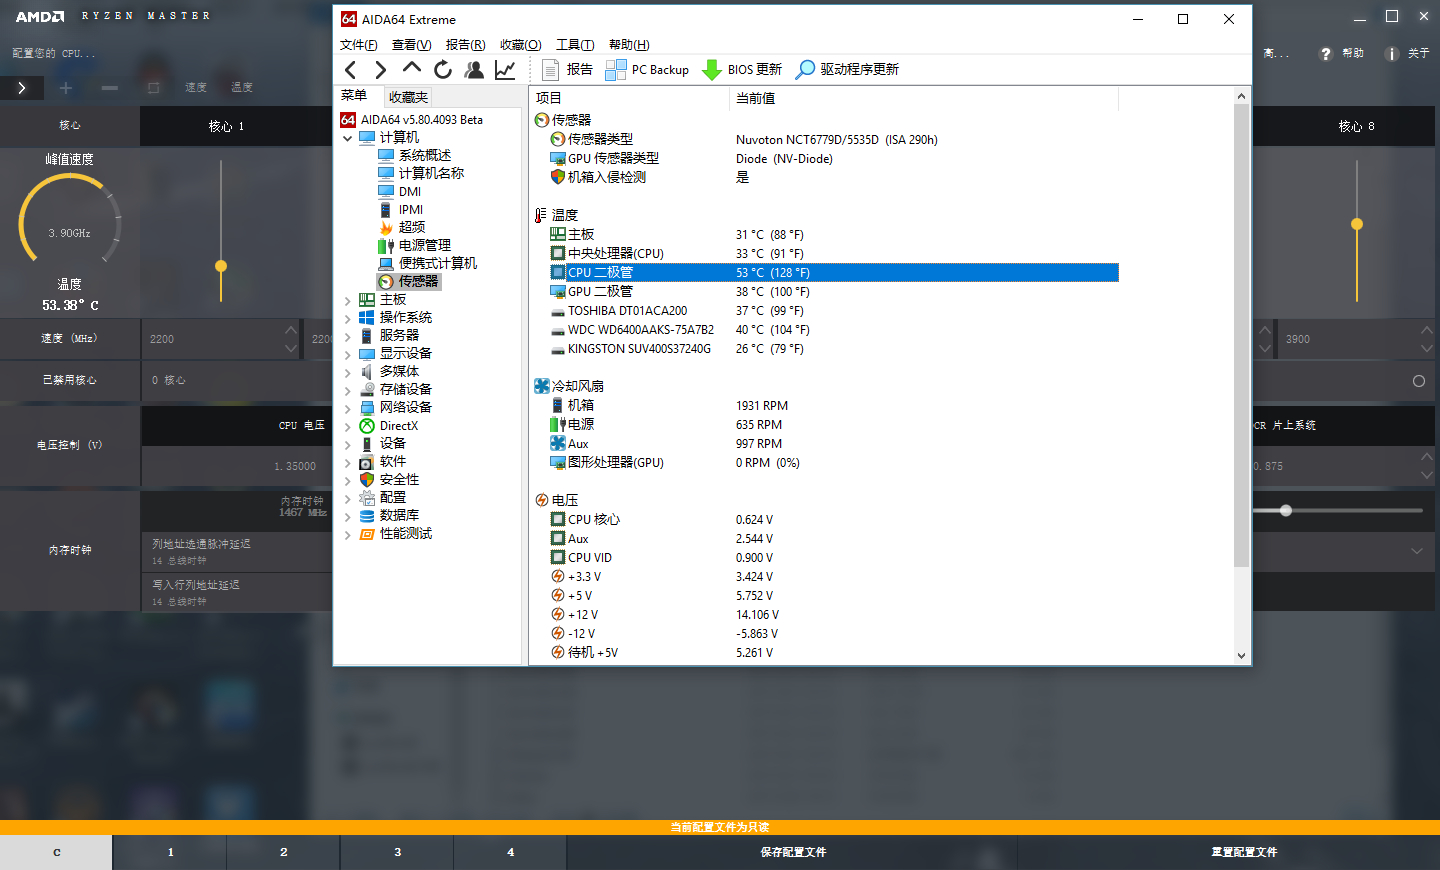Click the horizontal slider handle in Ryzen Master

1286,511
